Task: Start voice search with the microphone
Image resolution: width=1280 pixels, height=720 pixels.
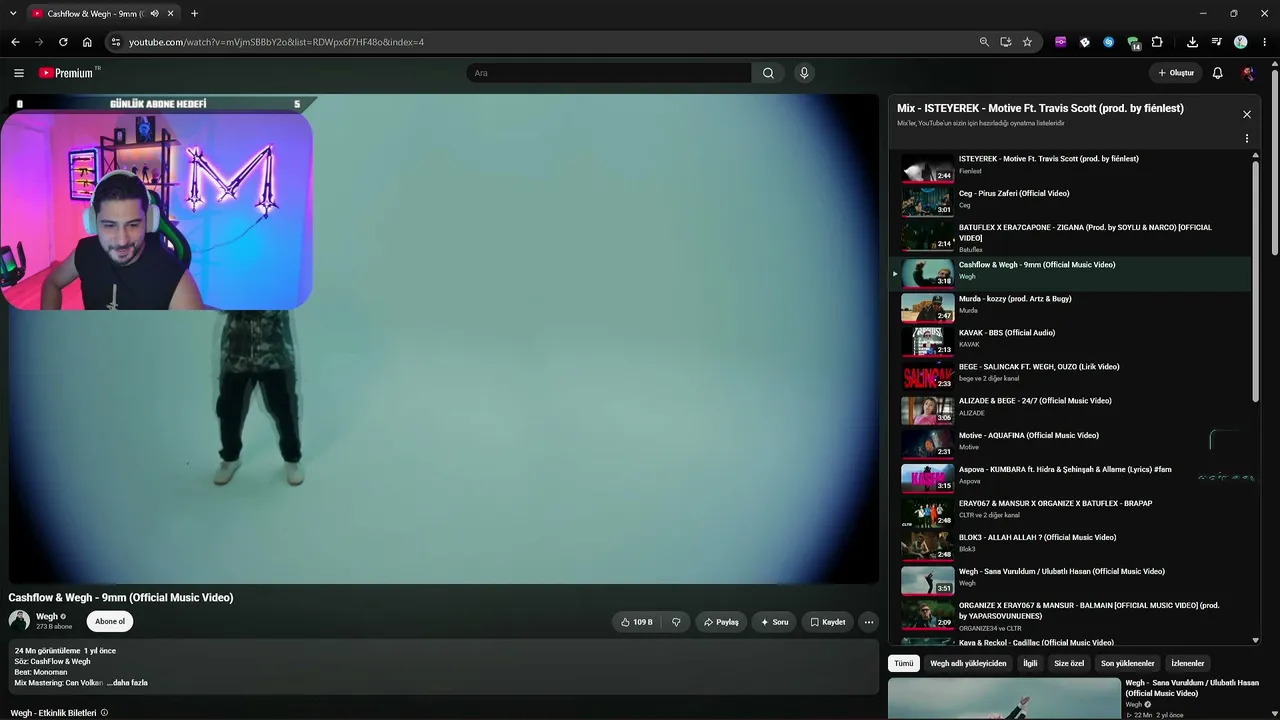Action: click(804, 73)
